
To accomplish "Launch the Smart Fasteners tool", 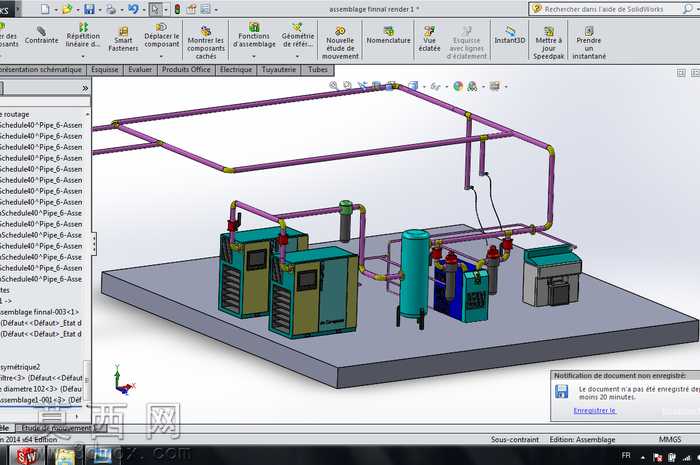I will (123, 39).
